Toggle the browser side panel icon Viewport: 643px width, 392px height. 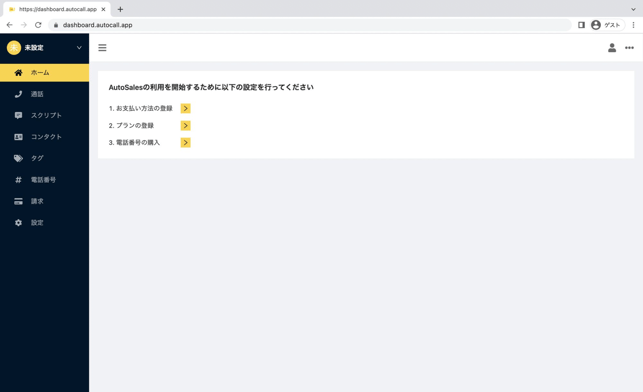point(581,25)
